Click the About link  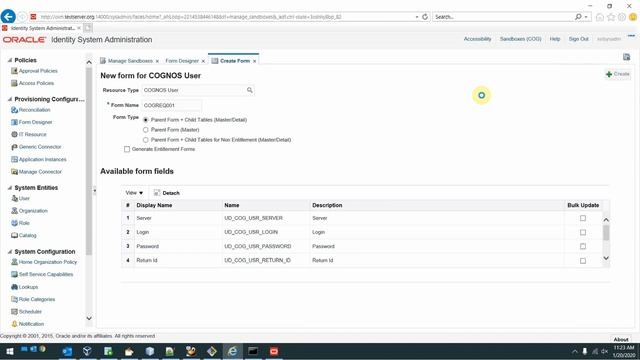pos(621,340)
